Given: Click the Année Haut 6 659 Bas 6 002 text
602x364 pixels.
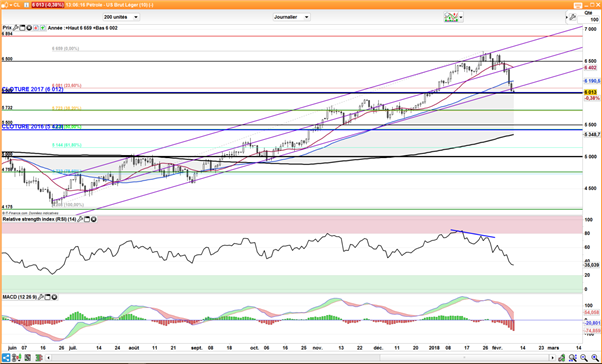Looking at the screenshot, I should (x=83, y=28).
